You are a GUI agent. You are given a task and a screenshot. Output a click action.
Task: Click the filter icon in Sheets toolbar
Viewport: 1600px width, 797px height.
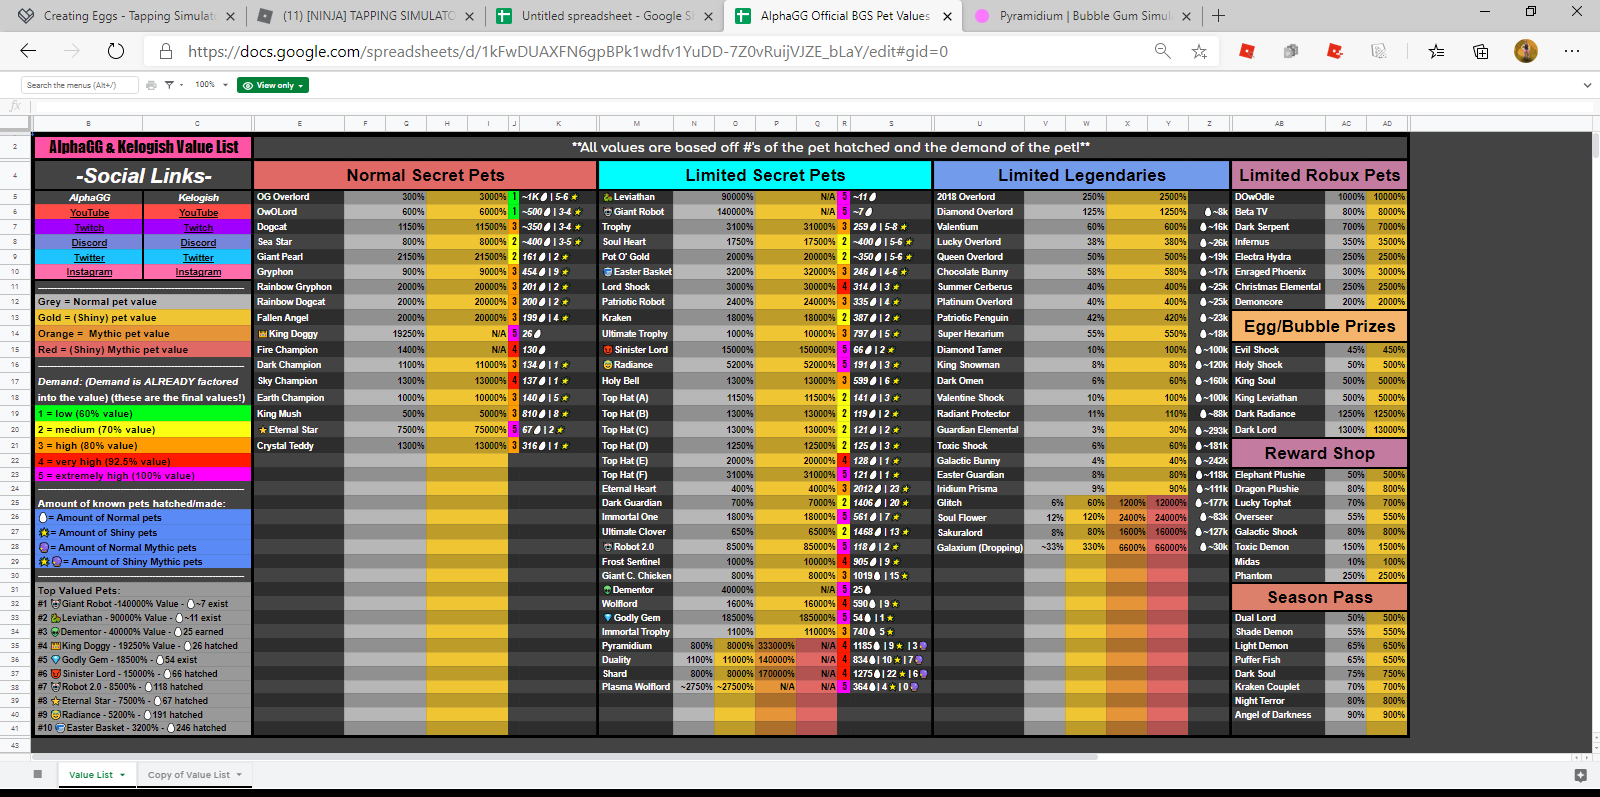click(169, 85)
